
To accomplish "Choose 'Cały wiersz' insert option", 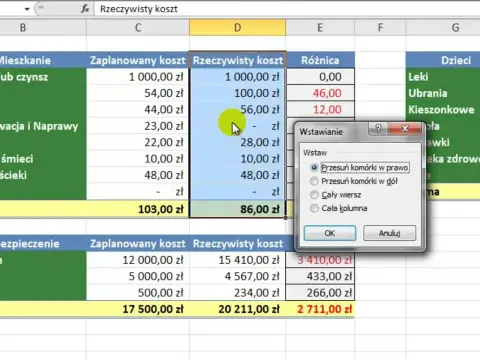I will [x=336, y=195].
